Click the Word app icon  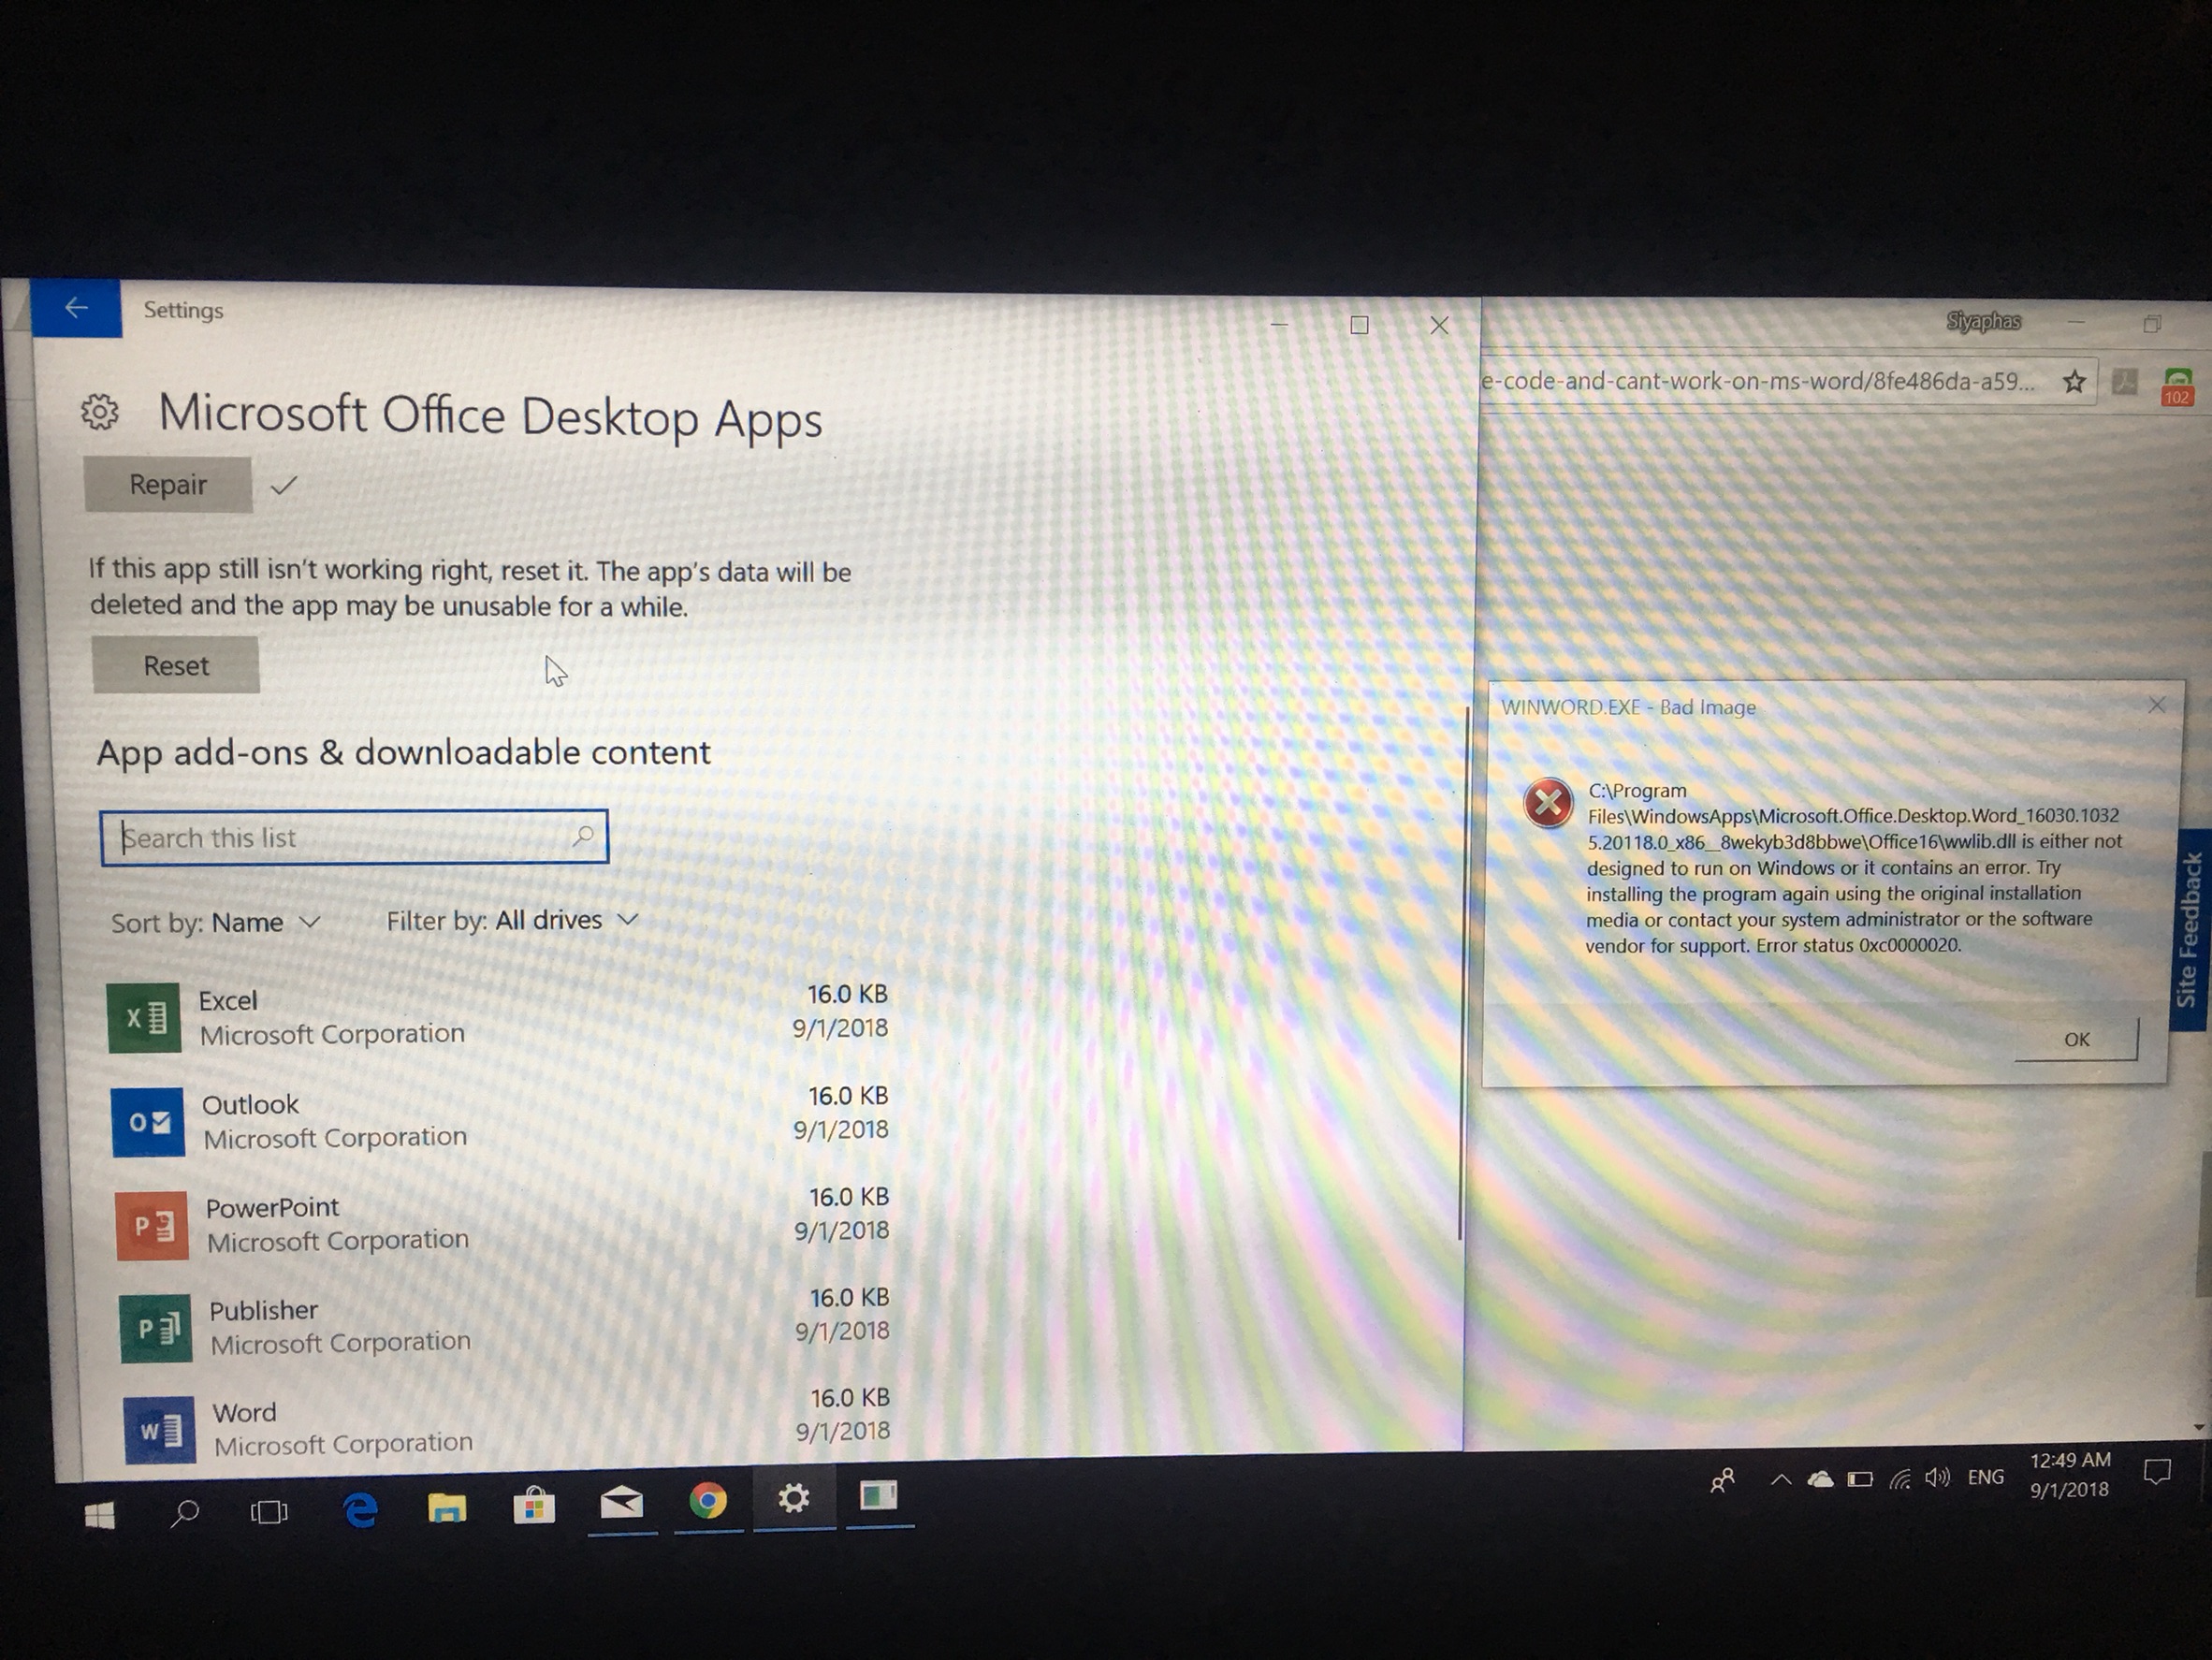[x=160, y=1430]
